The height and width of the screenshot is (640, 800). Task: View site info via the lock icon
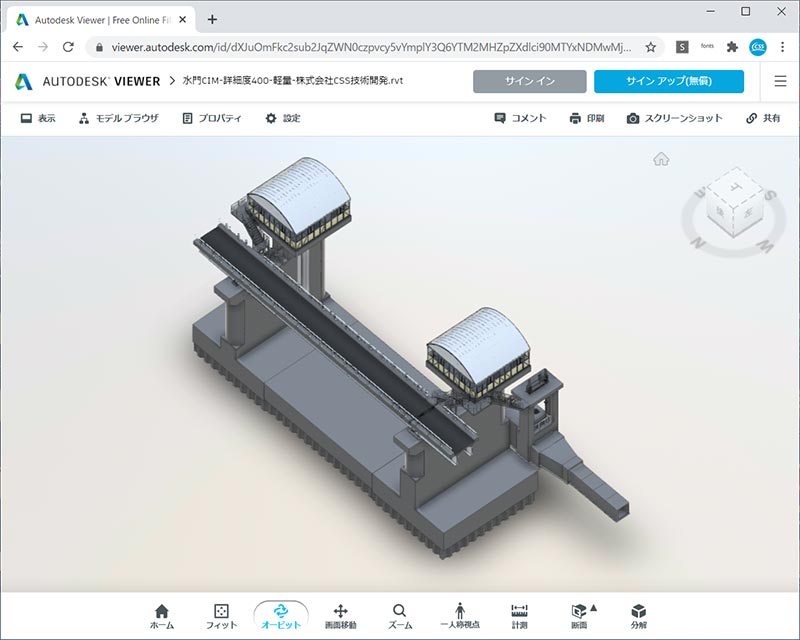pos(99,47)
